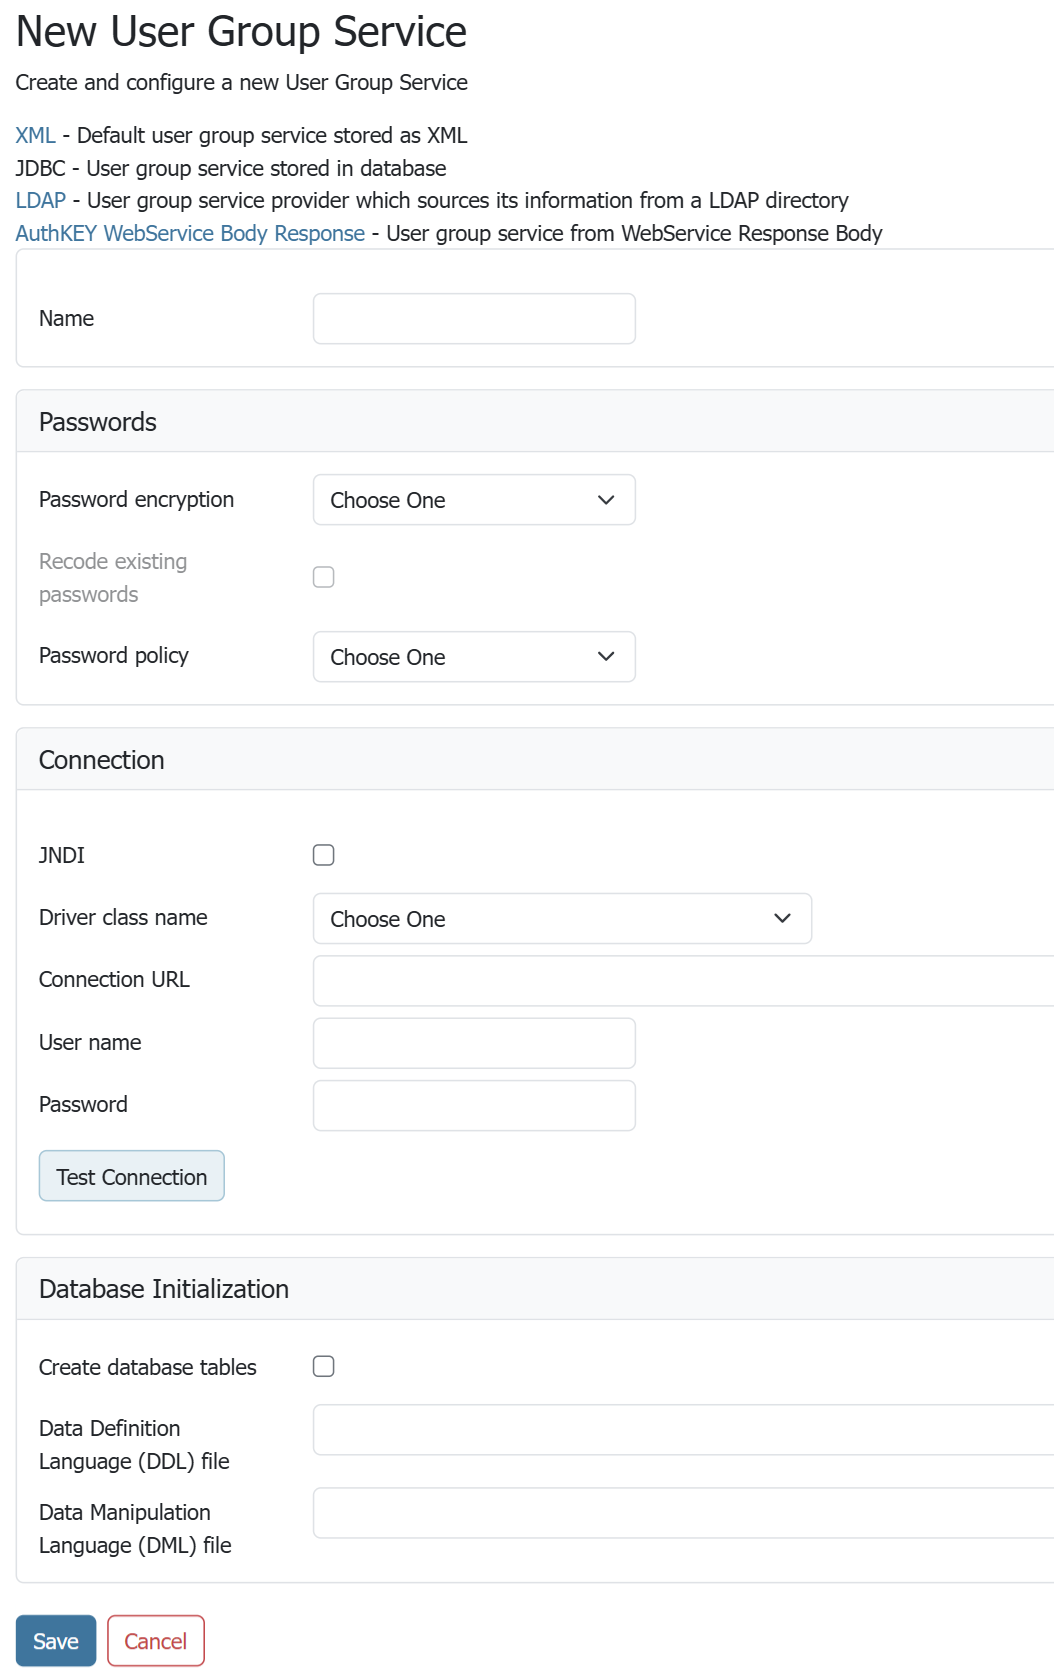Screen dimensions: 1054x1675
Task: Open the Driver class name dropdown
Action: pyautogui.click(x=562, y=919)
